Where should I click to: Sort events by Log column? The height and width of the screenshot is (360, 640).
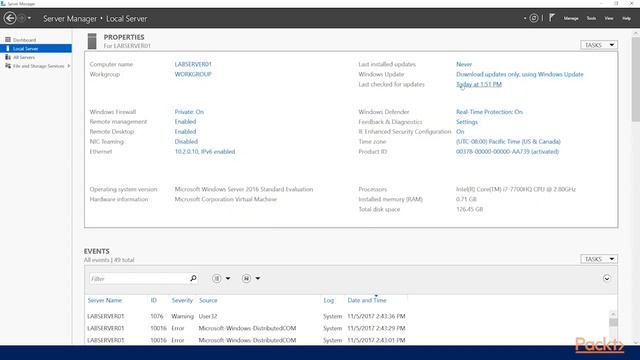coord(329,300)
